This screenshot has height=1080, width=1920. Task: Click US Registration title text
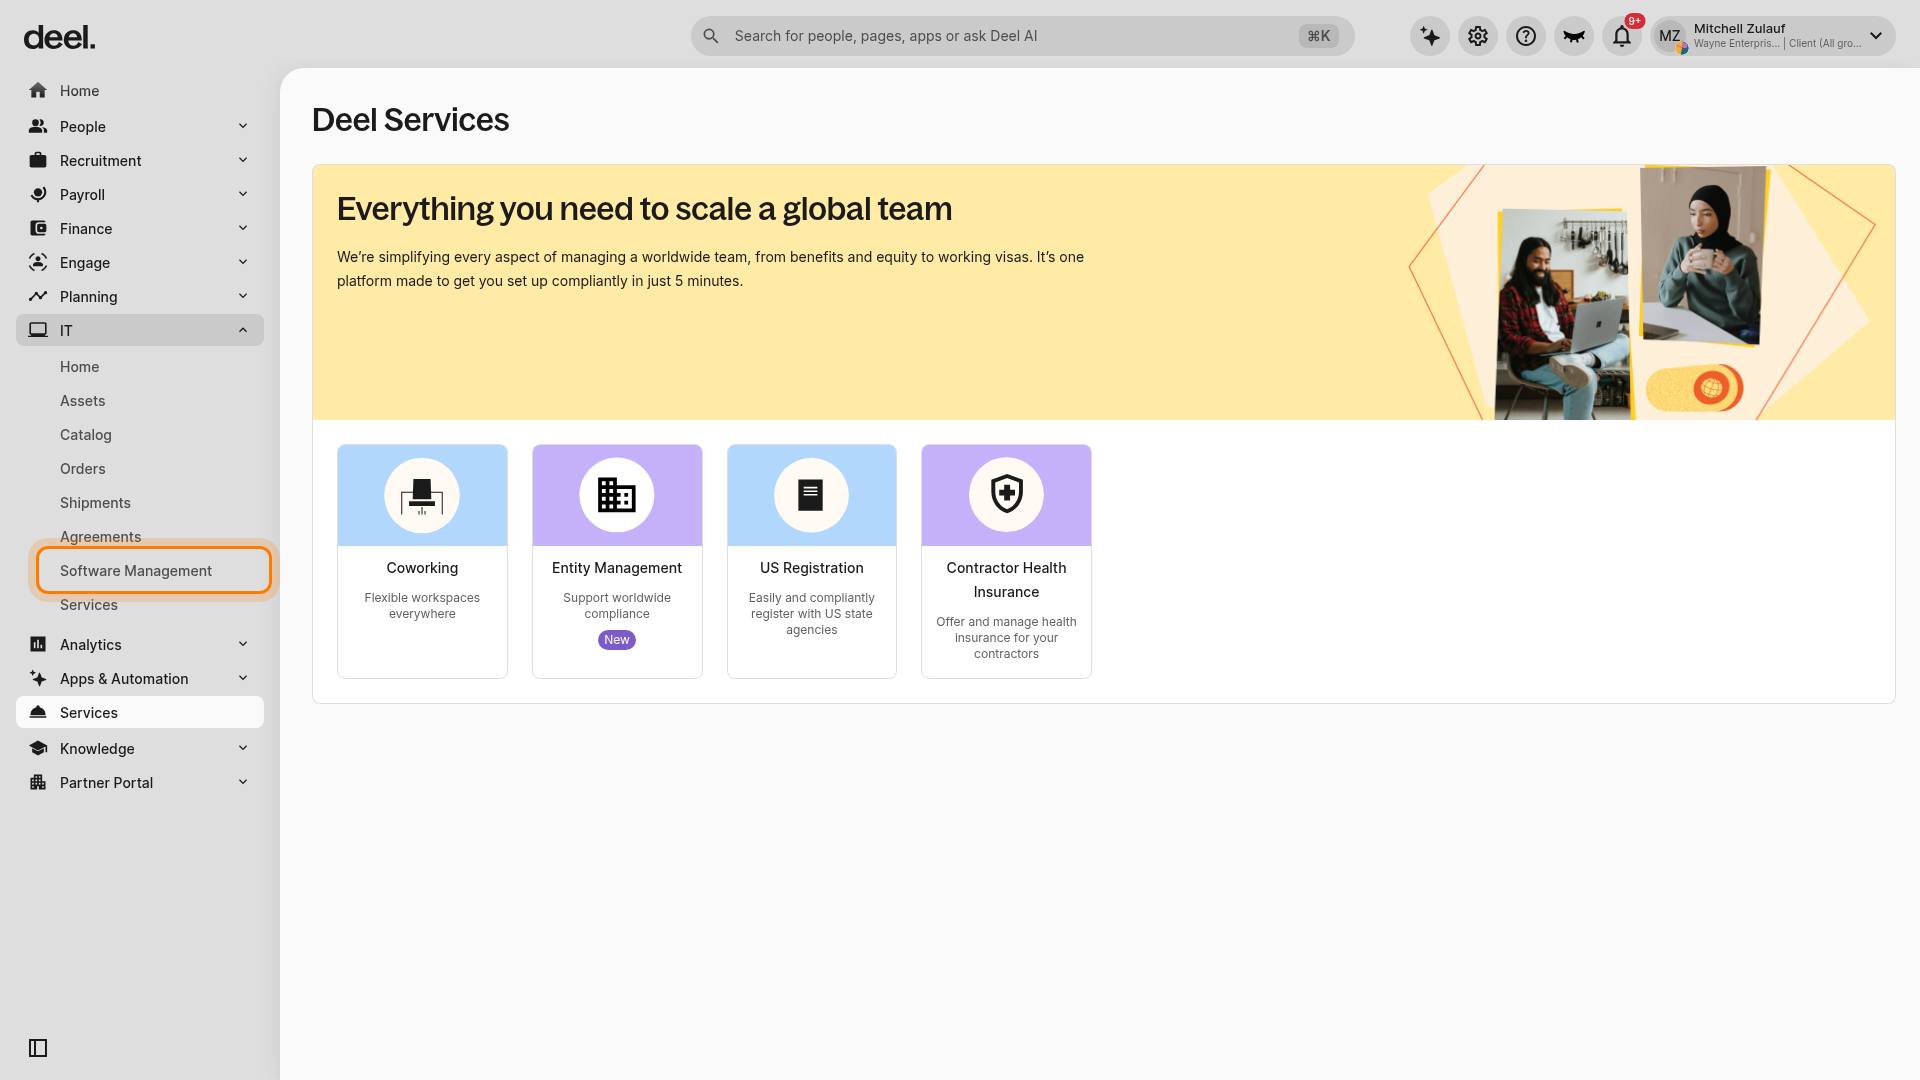click(811, 568)
